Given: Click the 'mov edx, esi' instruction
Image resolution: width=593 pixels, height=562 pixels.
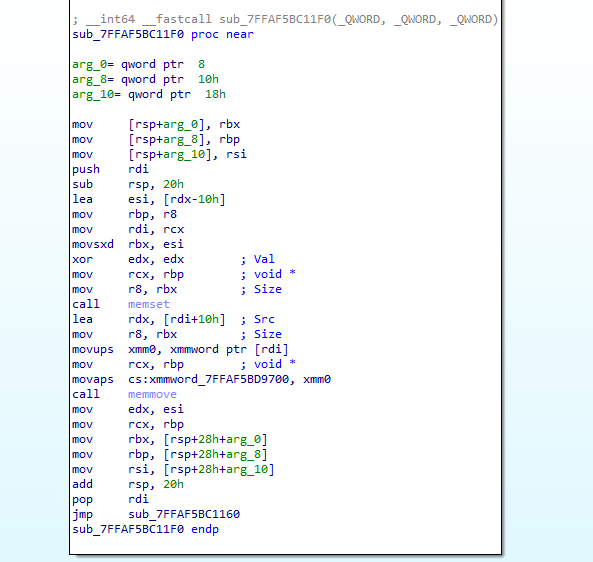Looking at the screenshot, I should point(128,409).
